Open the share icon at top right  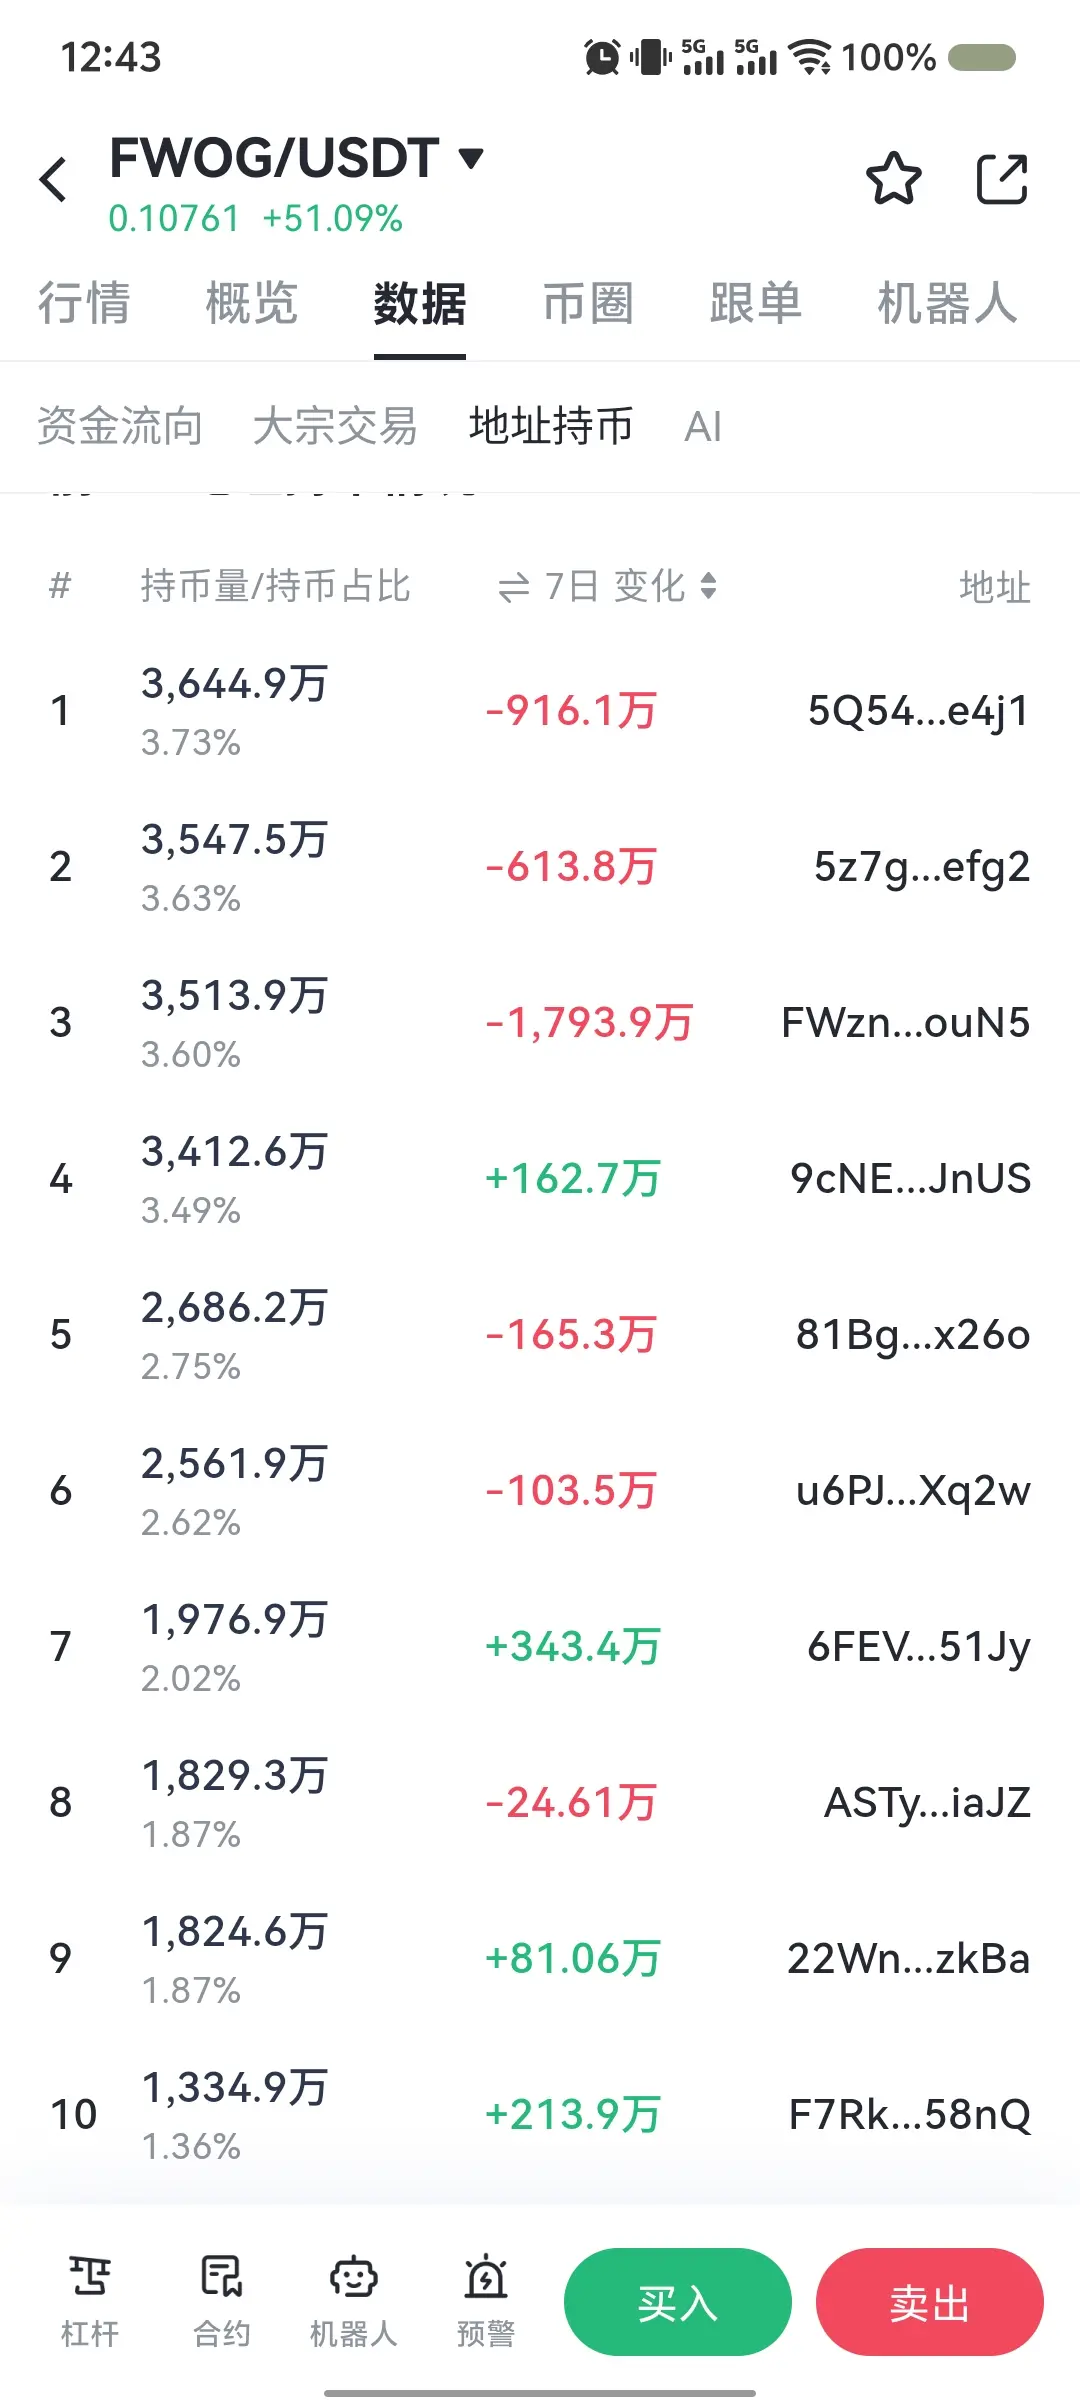pyautogui.click(x=1002, y=179)
